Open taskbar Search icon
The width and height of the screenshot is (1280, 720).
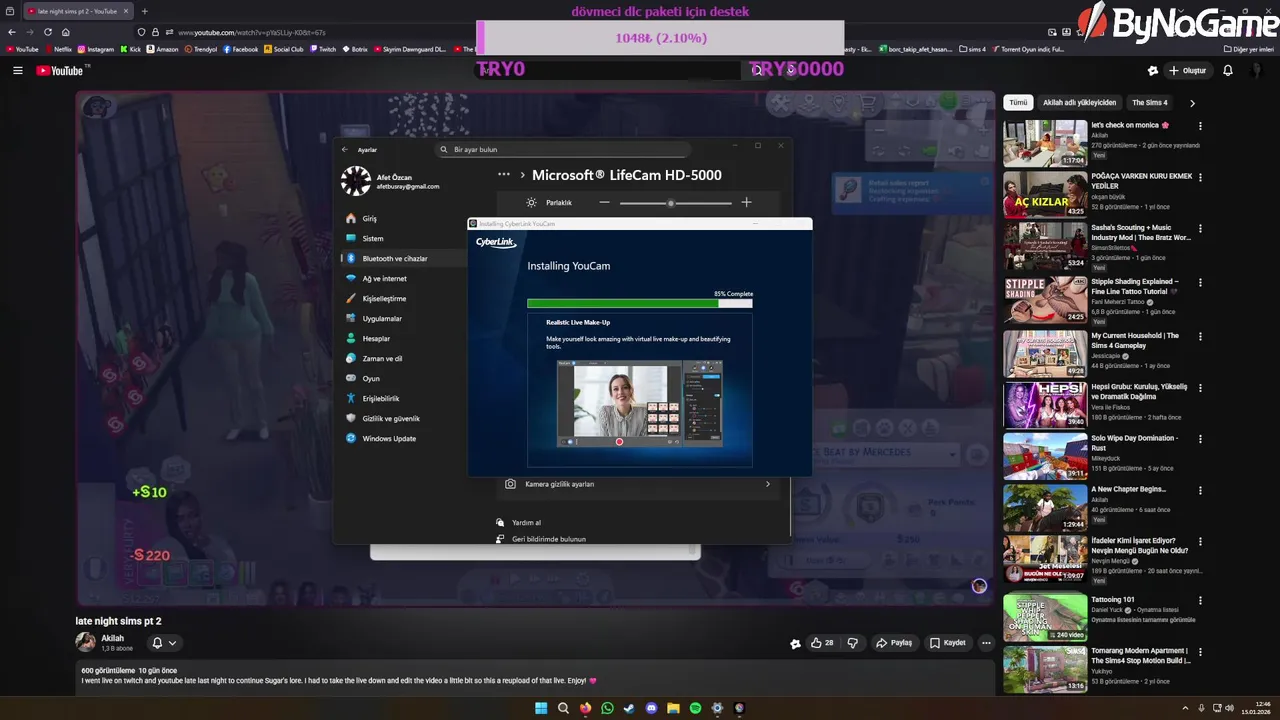coord(563,708)
